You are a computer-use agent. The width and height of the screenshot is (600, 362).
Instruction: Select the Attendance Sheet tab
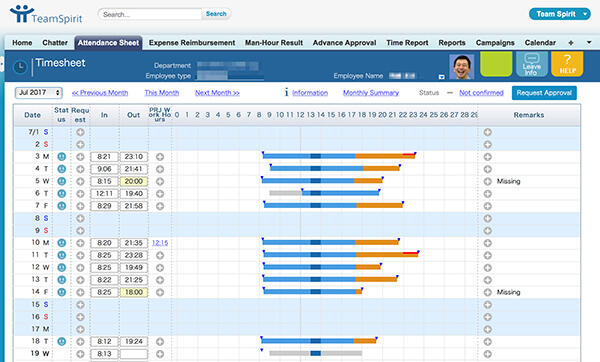click(x=108, y=43)
